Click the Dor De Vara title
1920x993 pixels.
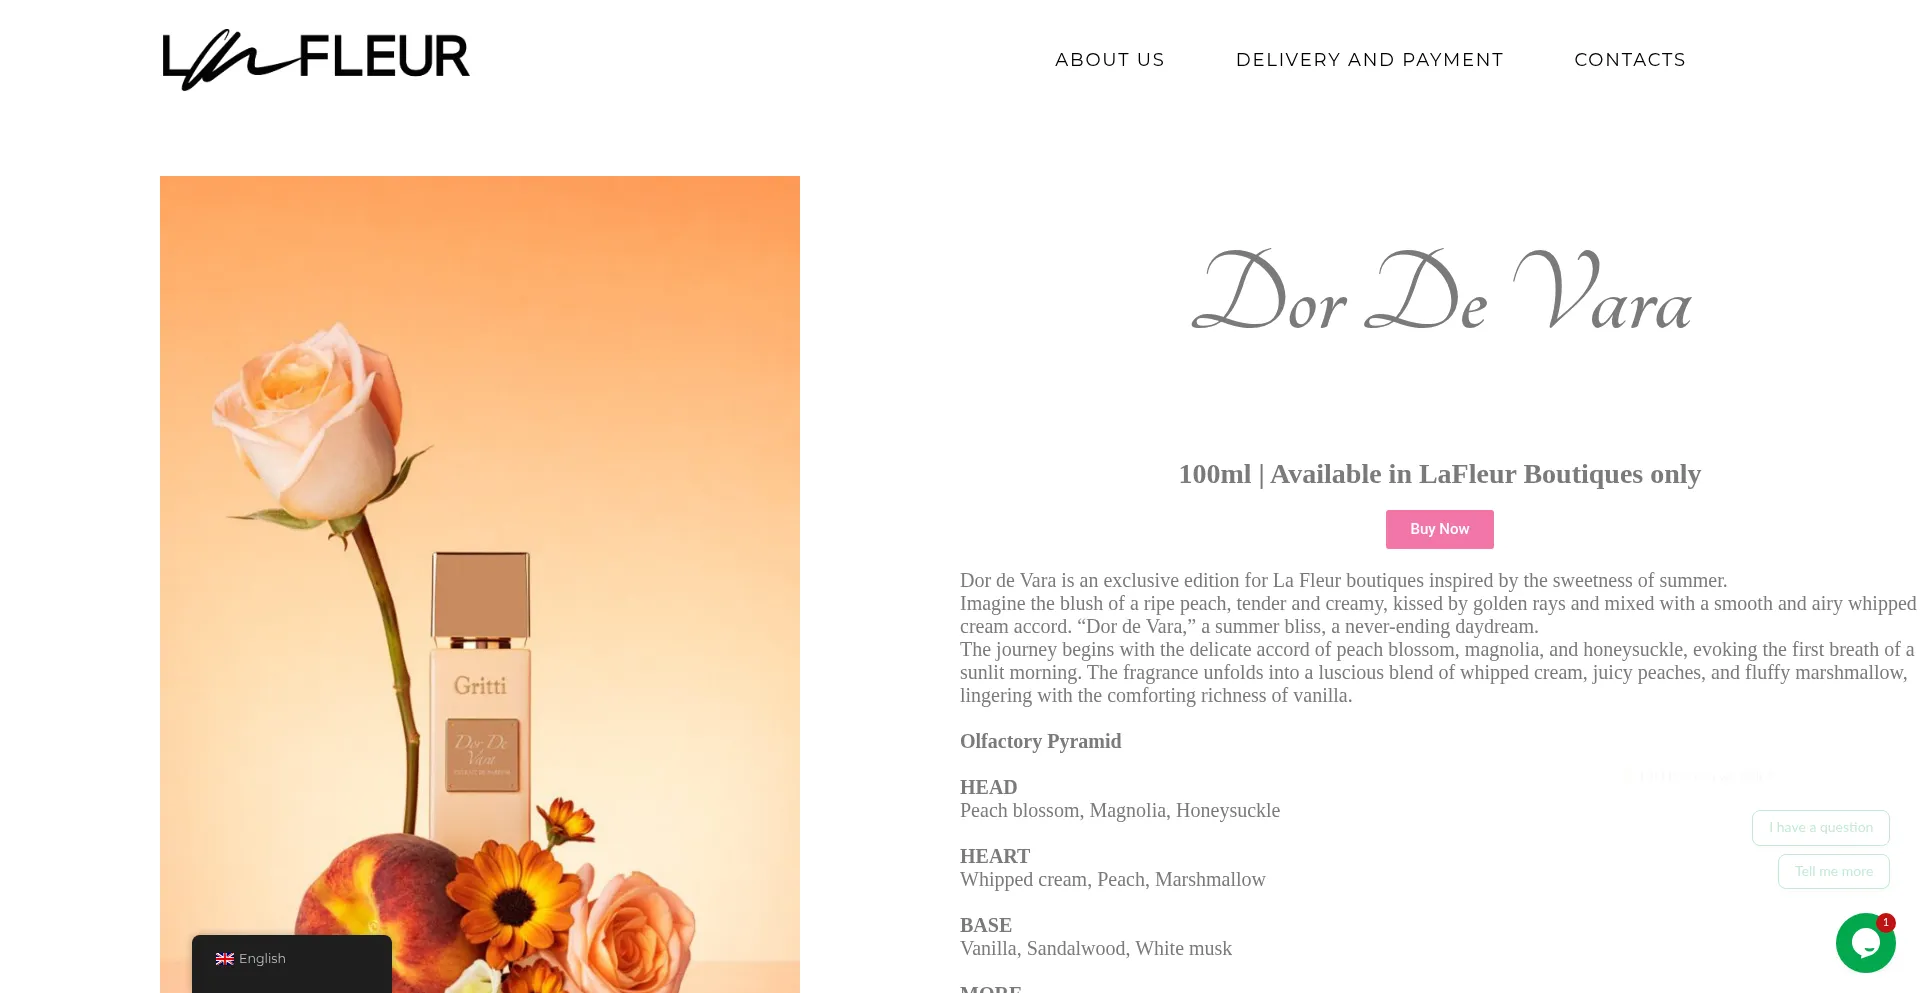click(1440, 292)
